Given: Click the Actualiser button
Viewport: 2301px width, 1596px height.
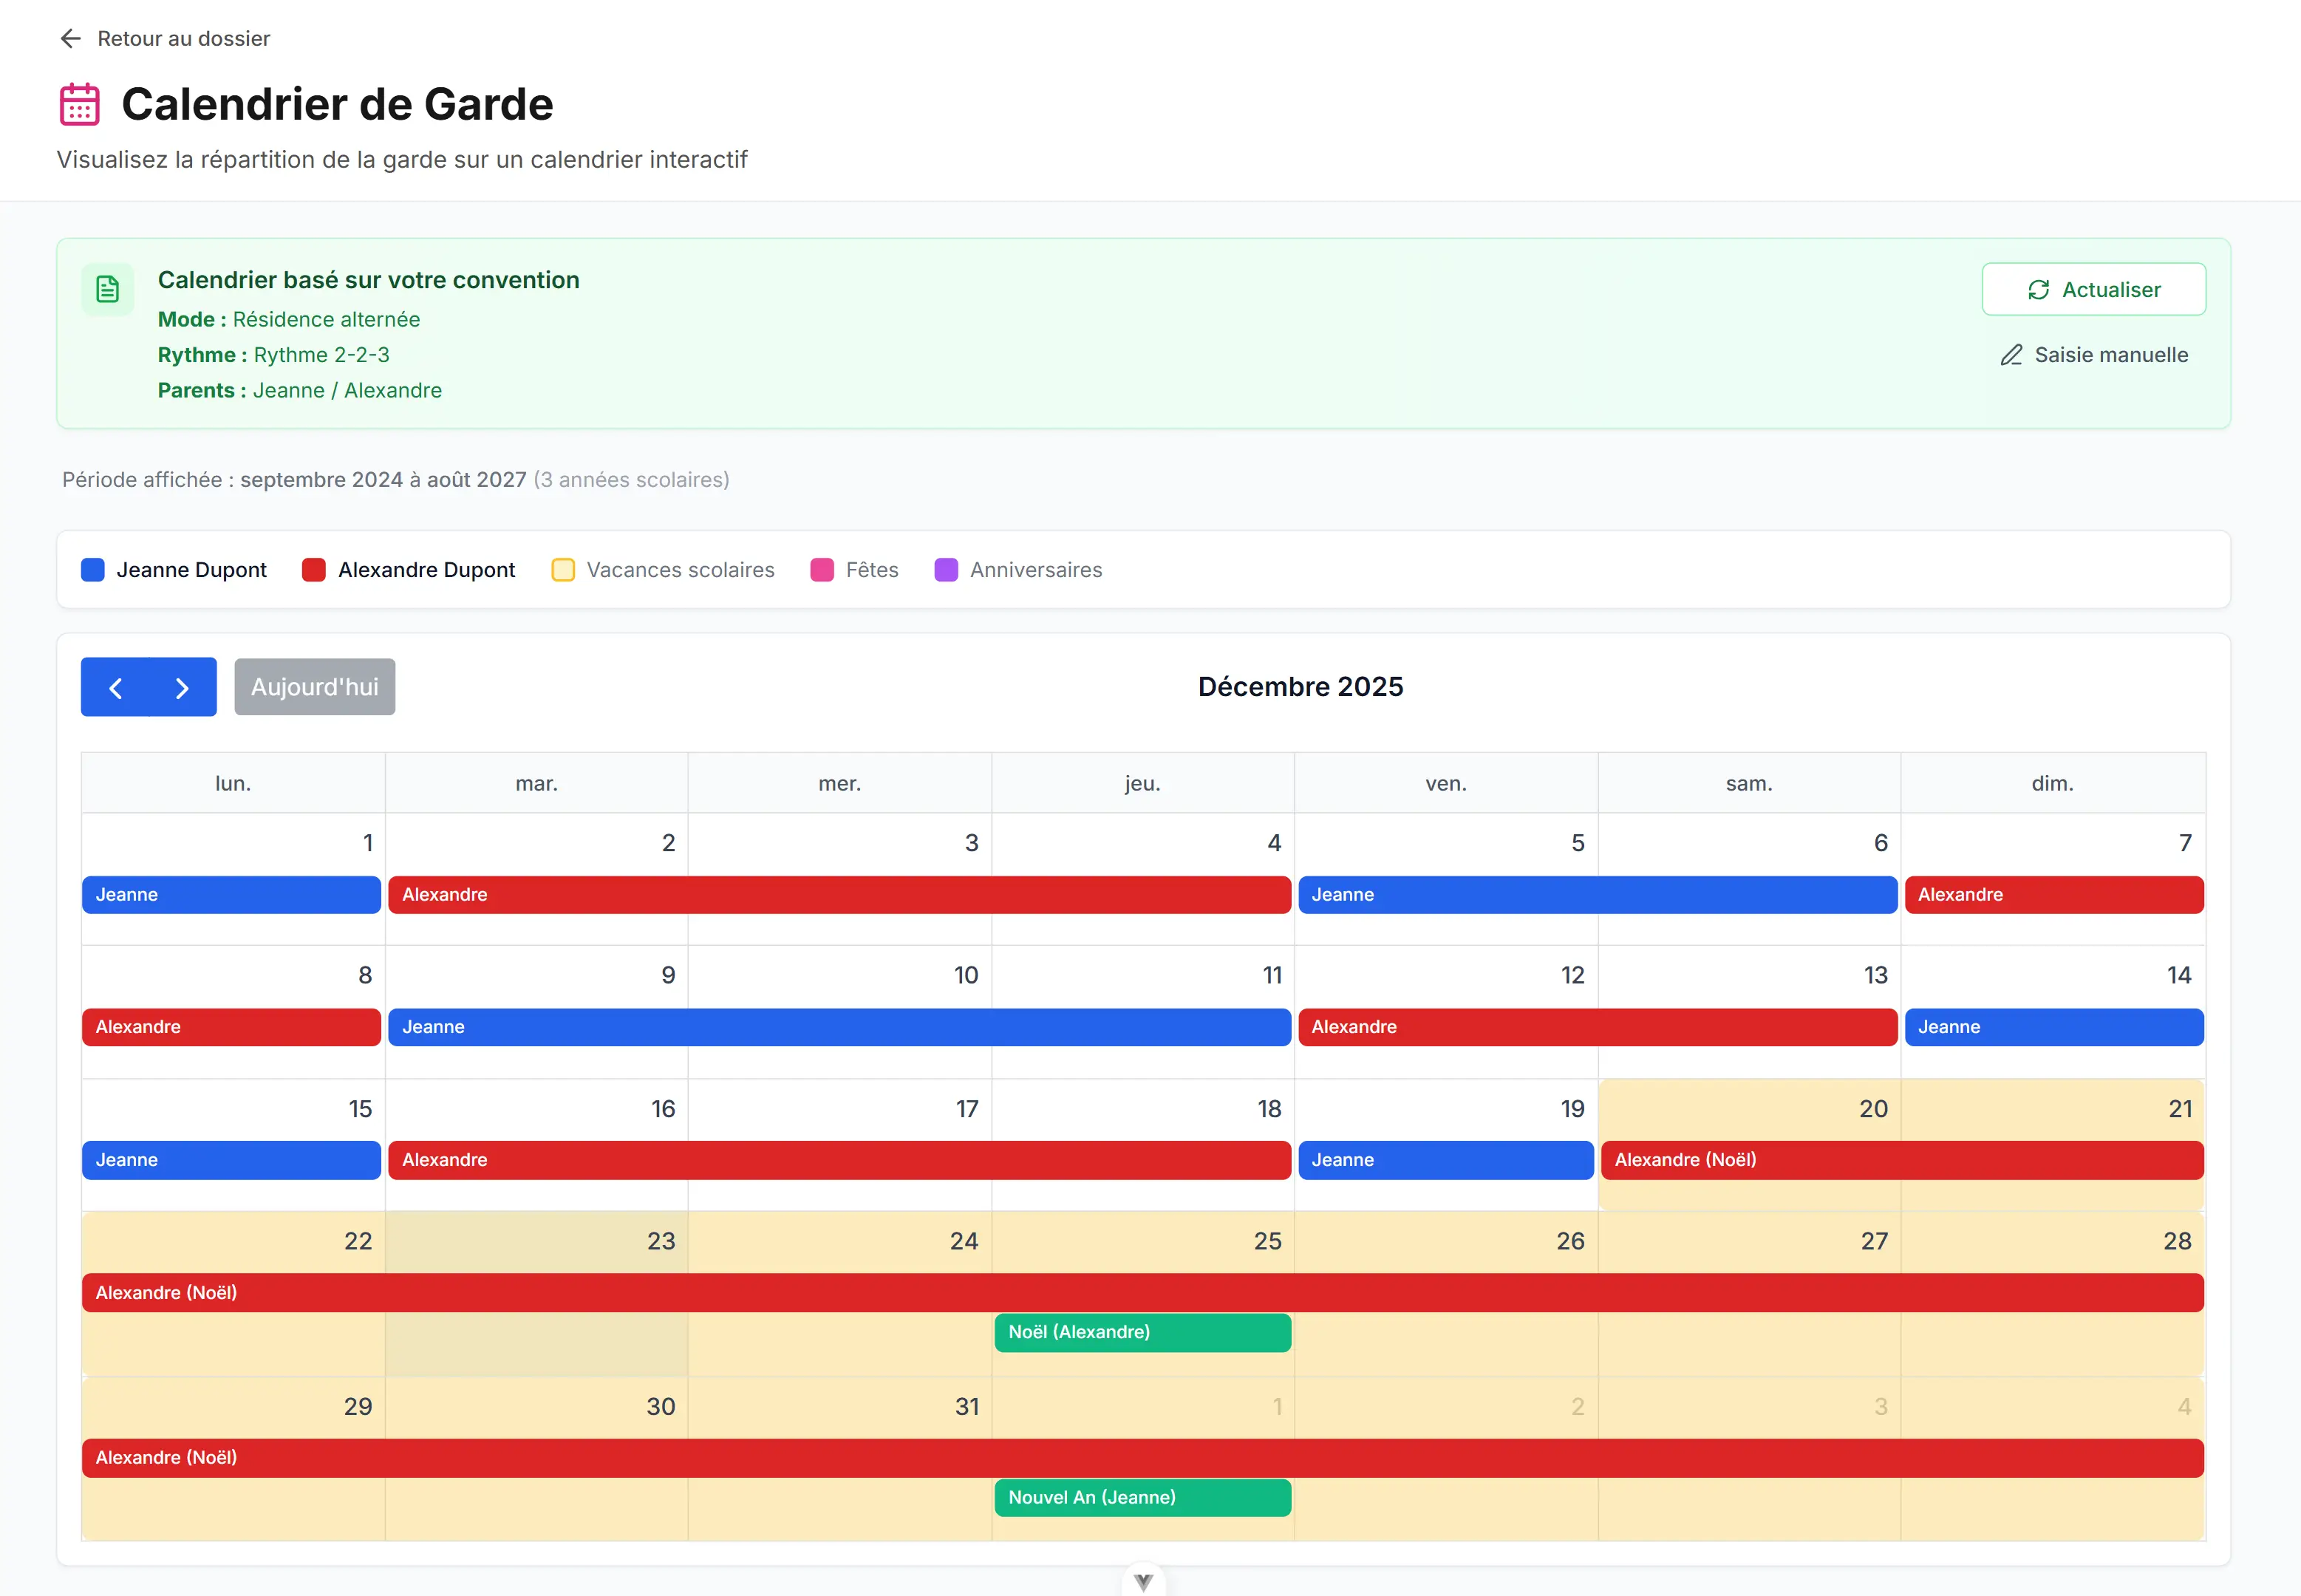Looking at the screenshot, I should coord(2094,289).
